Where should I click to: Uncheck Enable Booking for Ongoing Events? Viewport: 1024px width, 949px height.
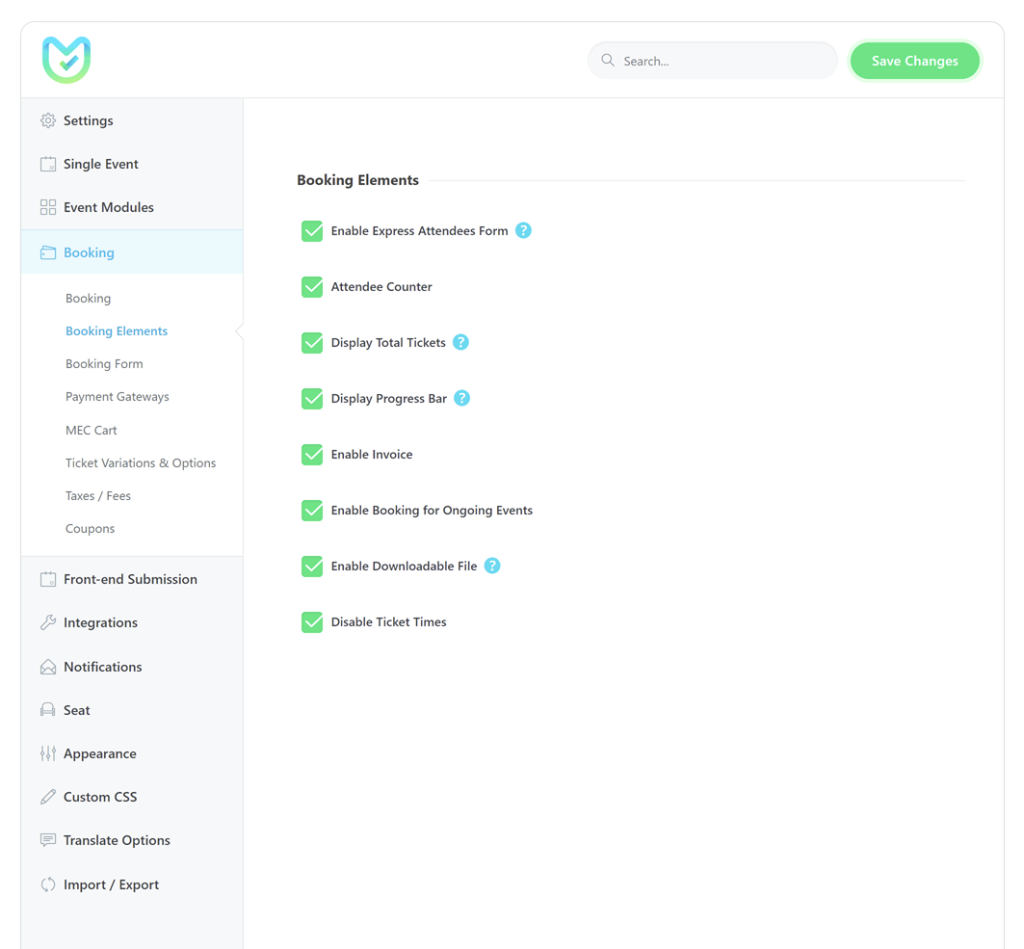point(313,510)
